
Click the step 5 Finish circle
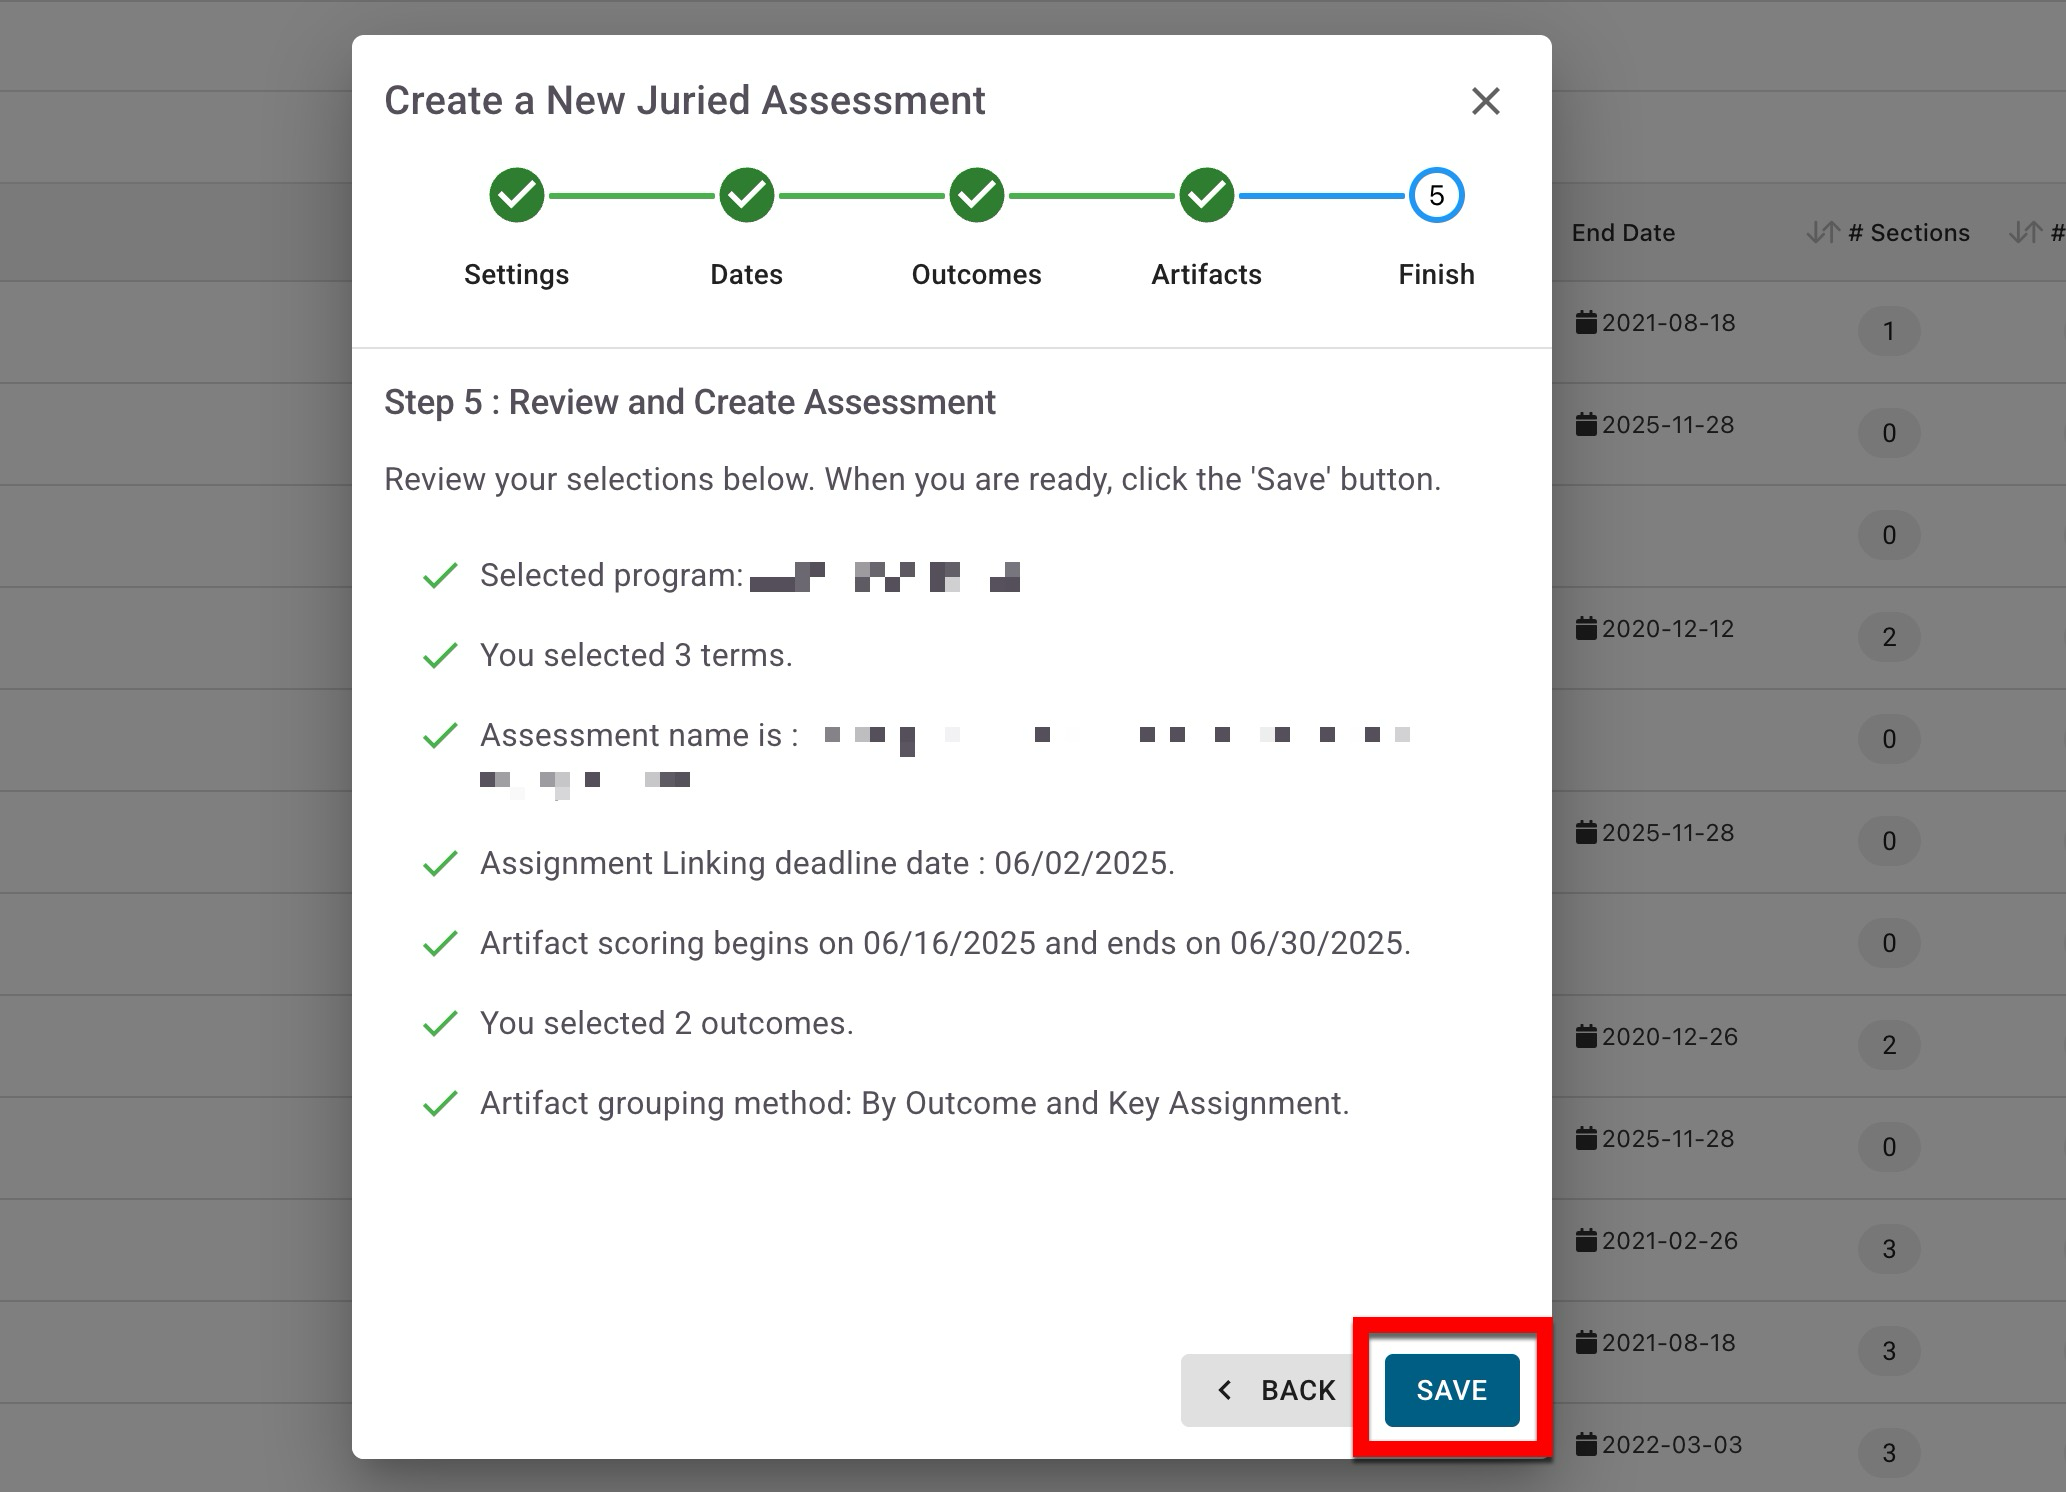click(1436, 195)
